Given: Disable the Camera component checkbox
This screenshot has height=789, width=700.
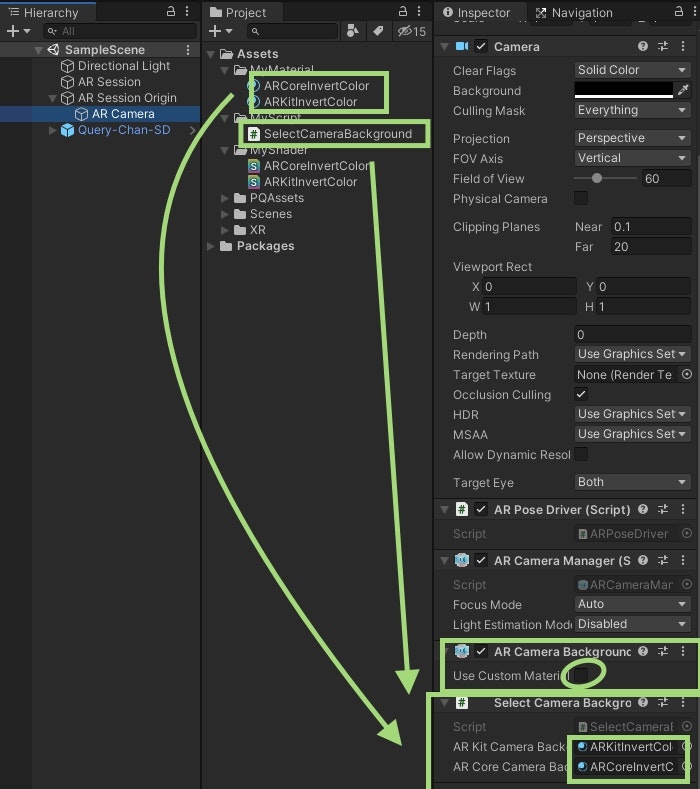Looking at the screenshot, I should [x=481, y=47].
